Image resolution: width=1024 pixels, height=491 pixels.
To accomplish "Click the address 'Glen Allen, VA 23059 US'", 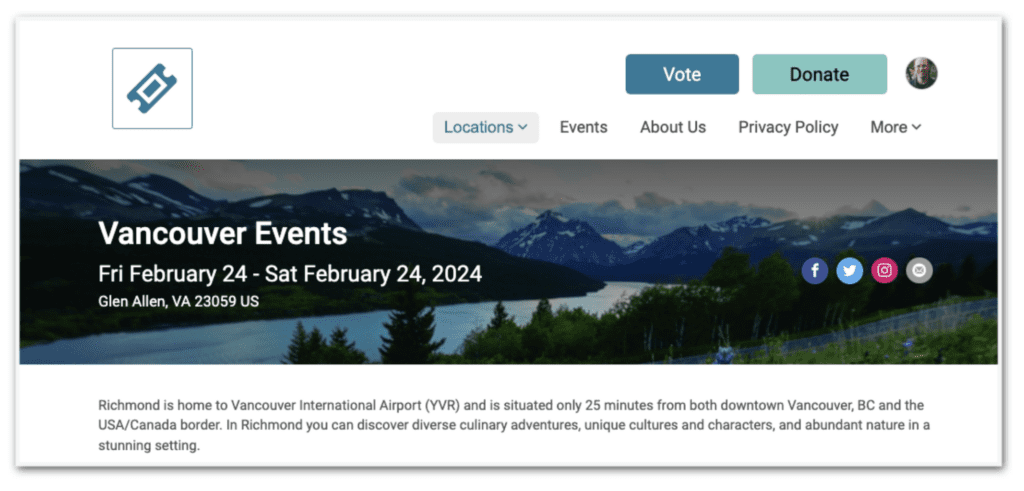I will tap(178, 302).
